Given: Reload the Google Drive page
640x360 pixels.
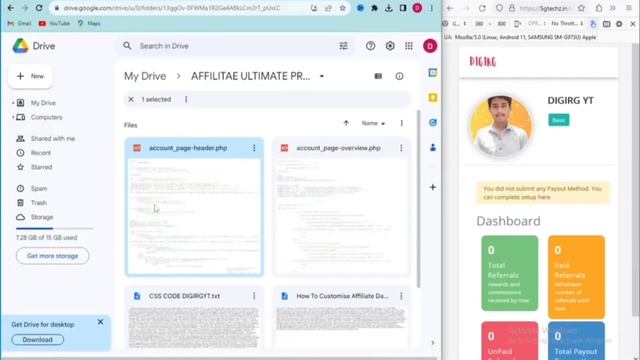Looking at the screenshot, I should coord(39,8).
